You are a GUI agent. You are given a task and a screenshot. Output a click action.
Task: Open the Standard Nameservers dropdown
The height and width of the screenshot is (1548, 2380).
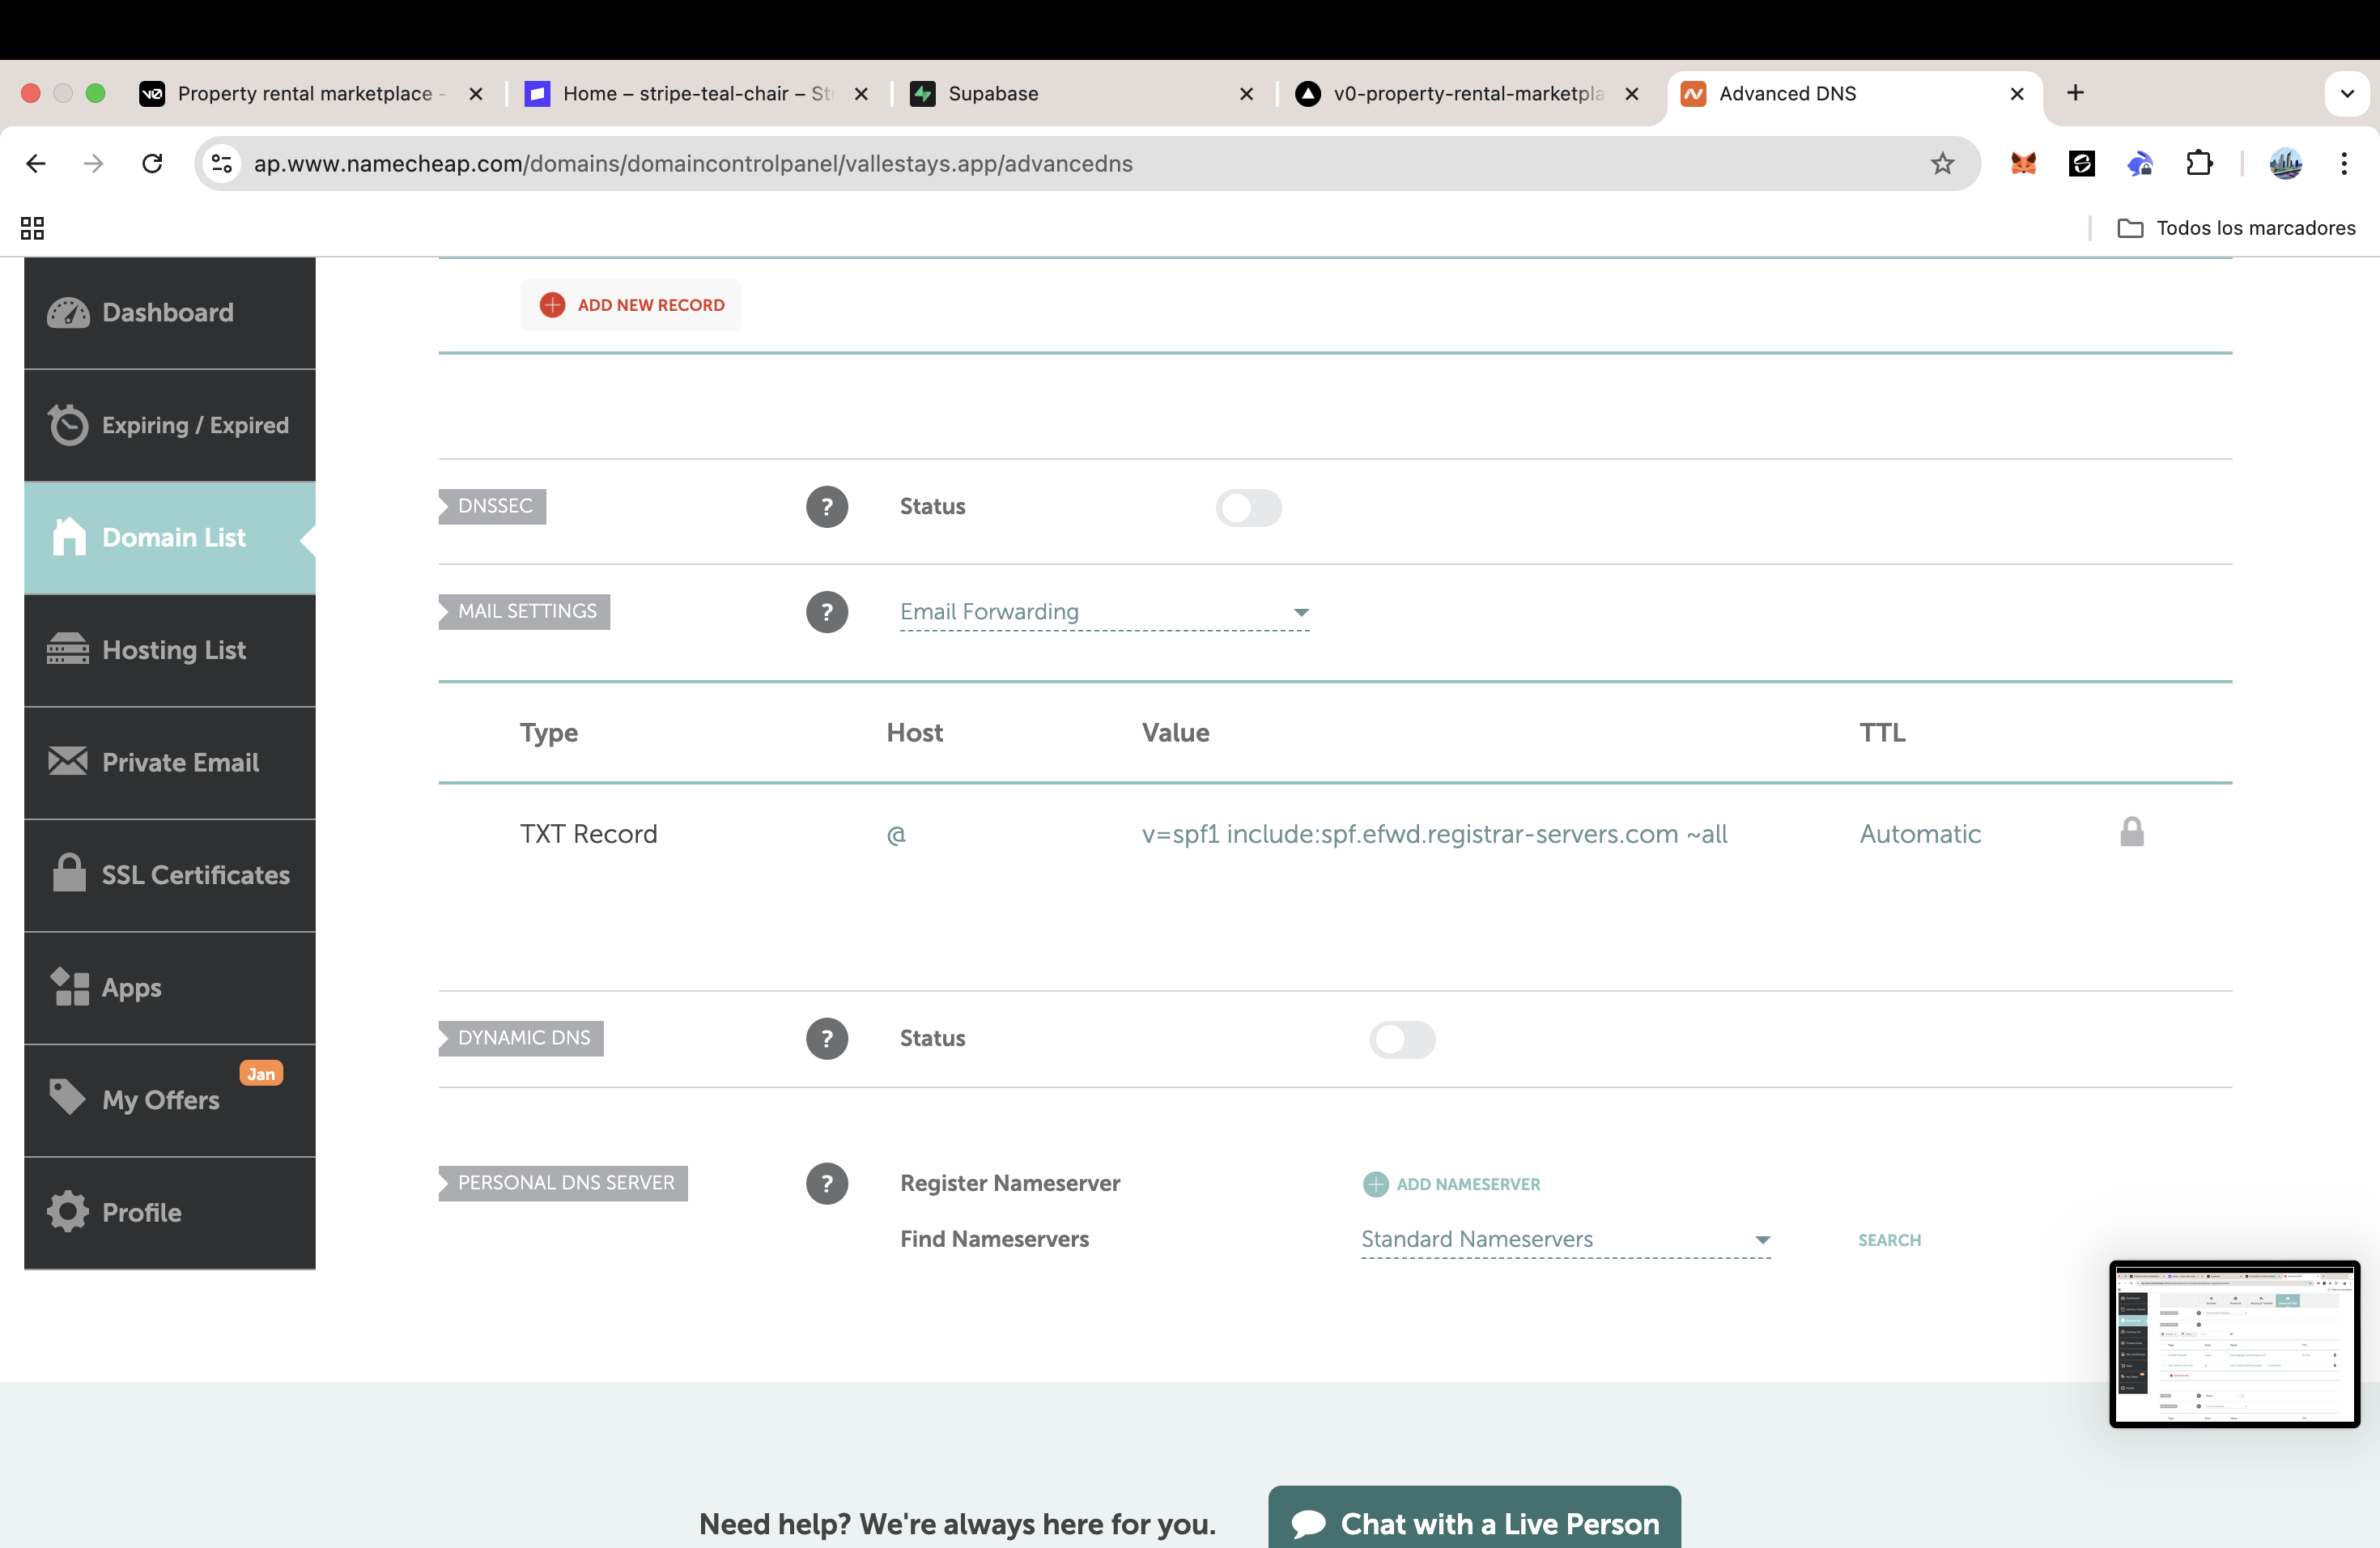[x=1565, y=1239]
